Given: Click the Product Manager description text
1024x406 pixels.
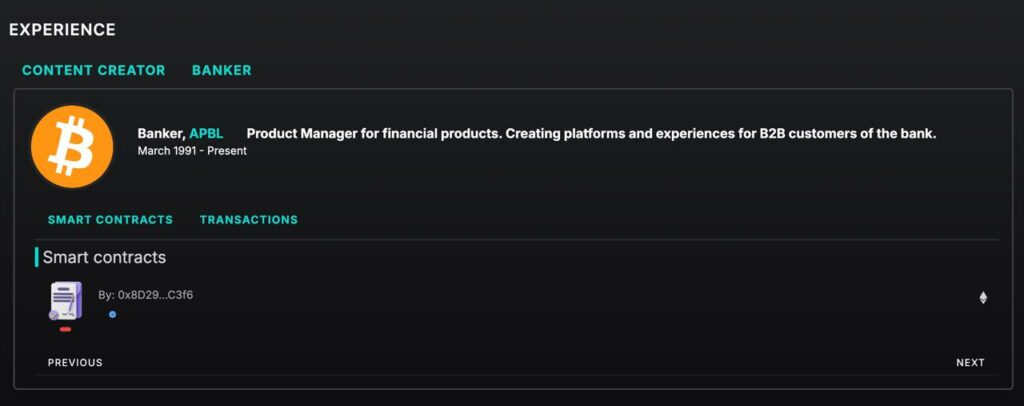Looking at the screenshot, I should [592, 134].
